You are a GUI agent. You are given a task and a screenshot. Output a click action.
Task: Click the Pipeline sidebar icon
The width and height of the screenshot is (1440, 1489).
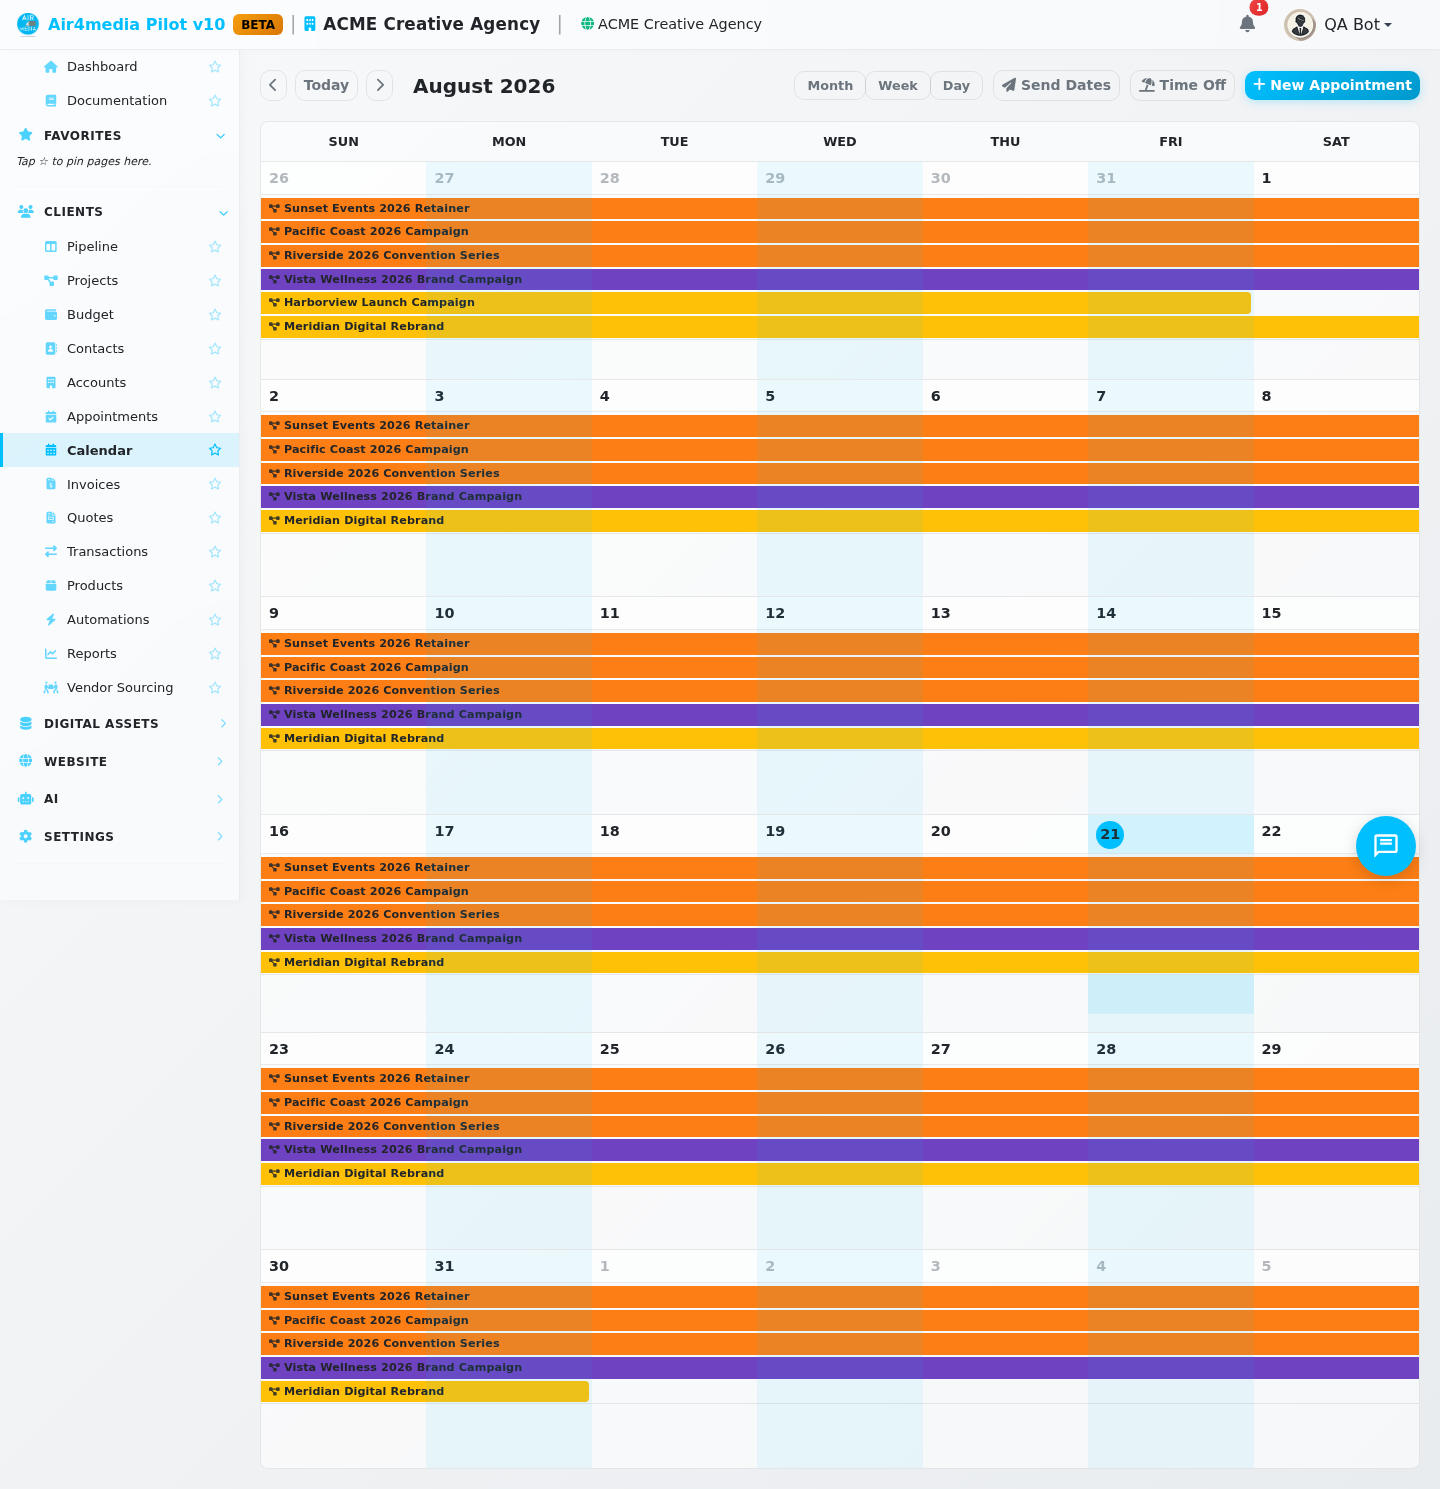pyautogui.click(x=51, y=246)
